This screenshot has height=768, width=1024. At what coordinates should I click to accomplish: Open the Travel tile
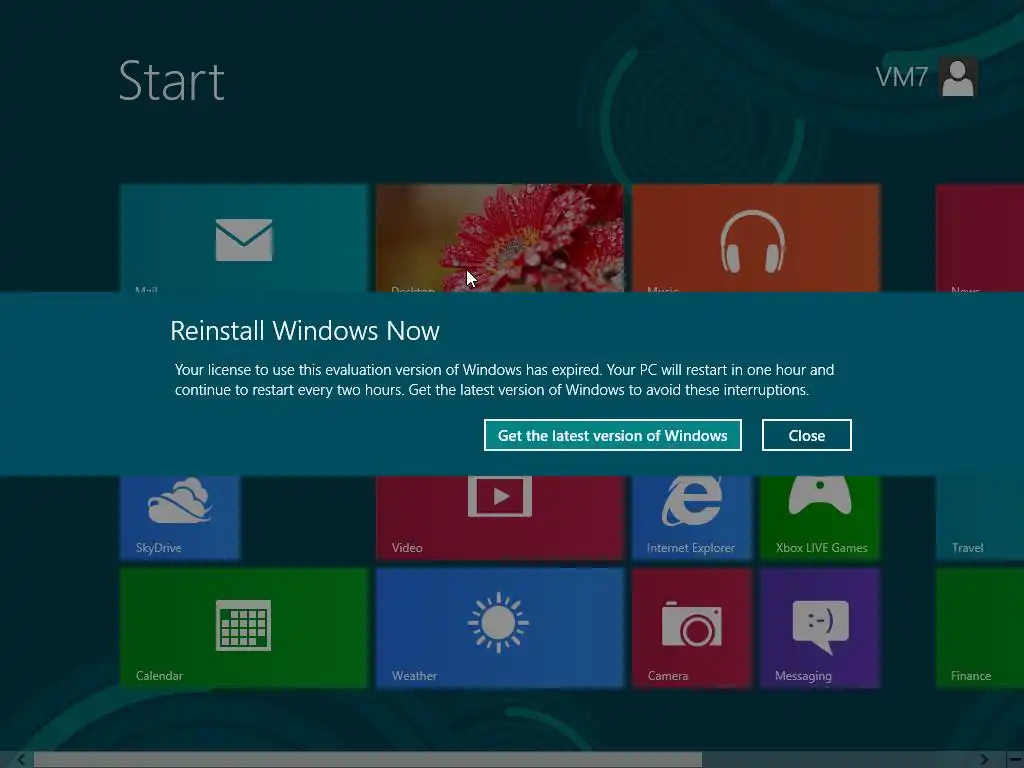tap(980, 518)
